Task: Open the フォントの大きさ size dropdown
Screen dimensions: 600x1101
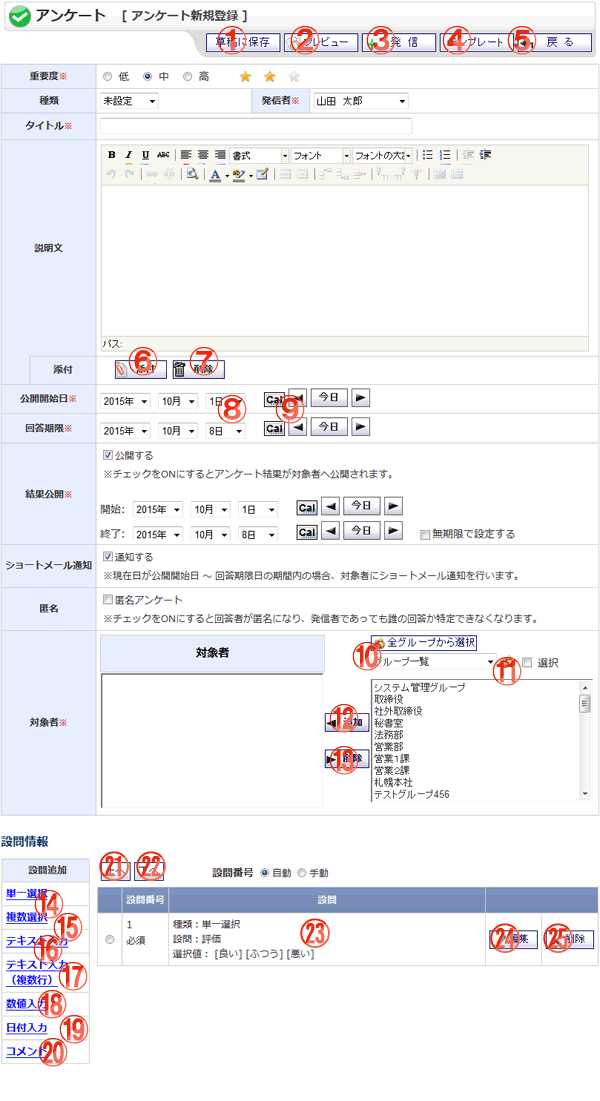Action: coord(382,156)
